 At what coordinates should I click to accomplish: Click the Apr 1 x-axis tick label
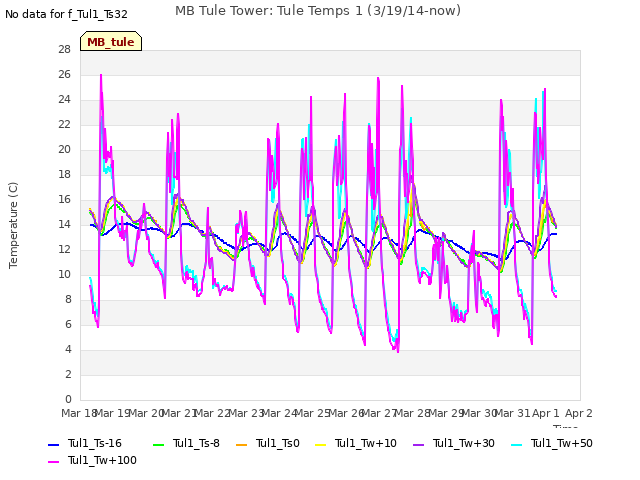coord(546,413)
